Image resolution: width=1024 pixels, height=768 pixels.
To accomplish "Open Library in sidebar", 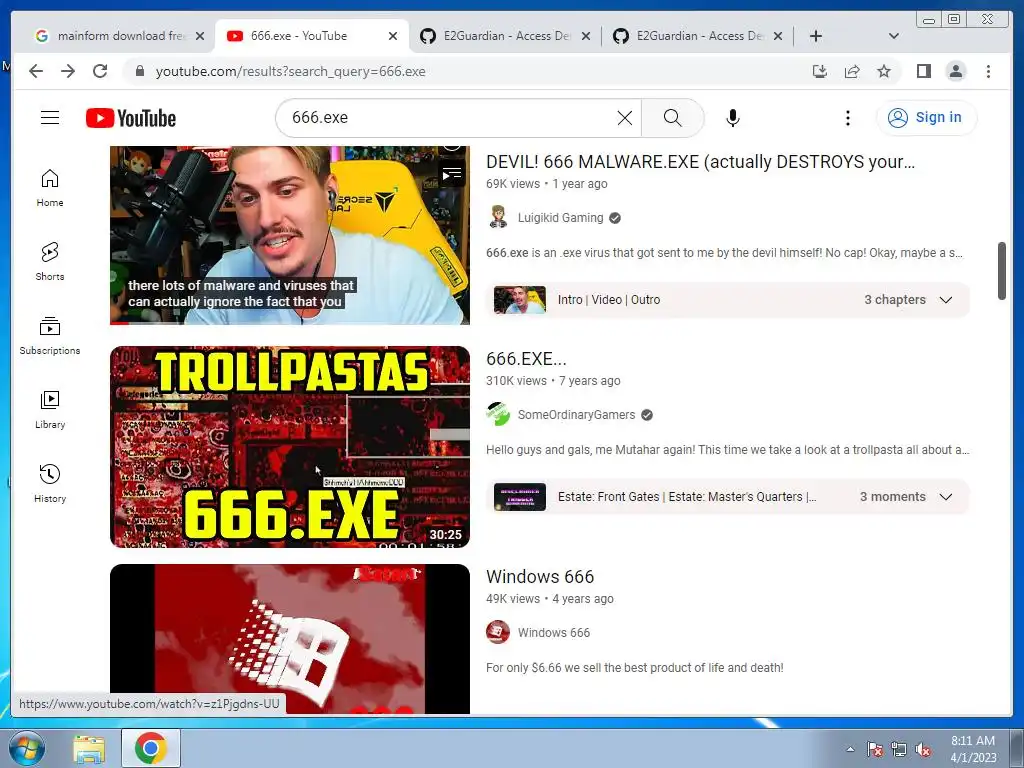I will point(50,409).
